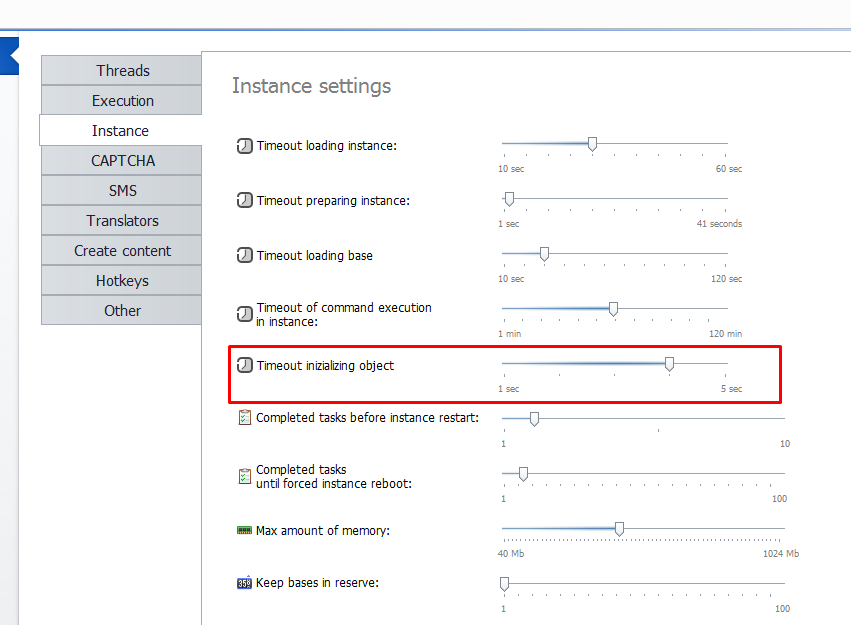Open the Create content tab
Viewport: 851px width, 625px height.
tap(122, 251)
